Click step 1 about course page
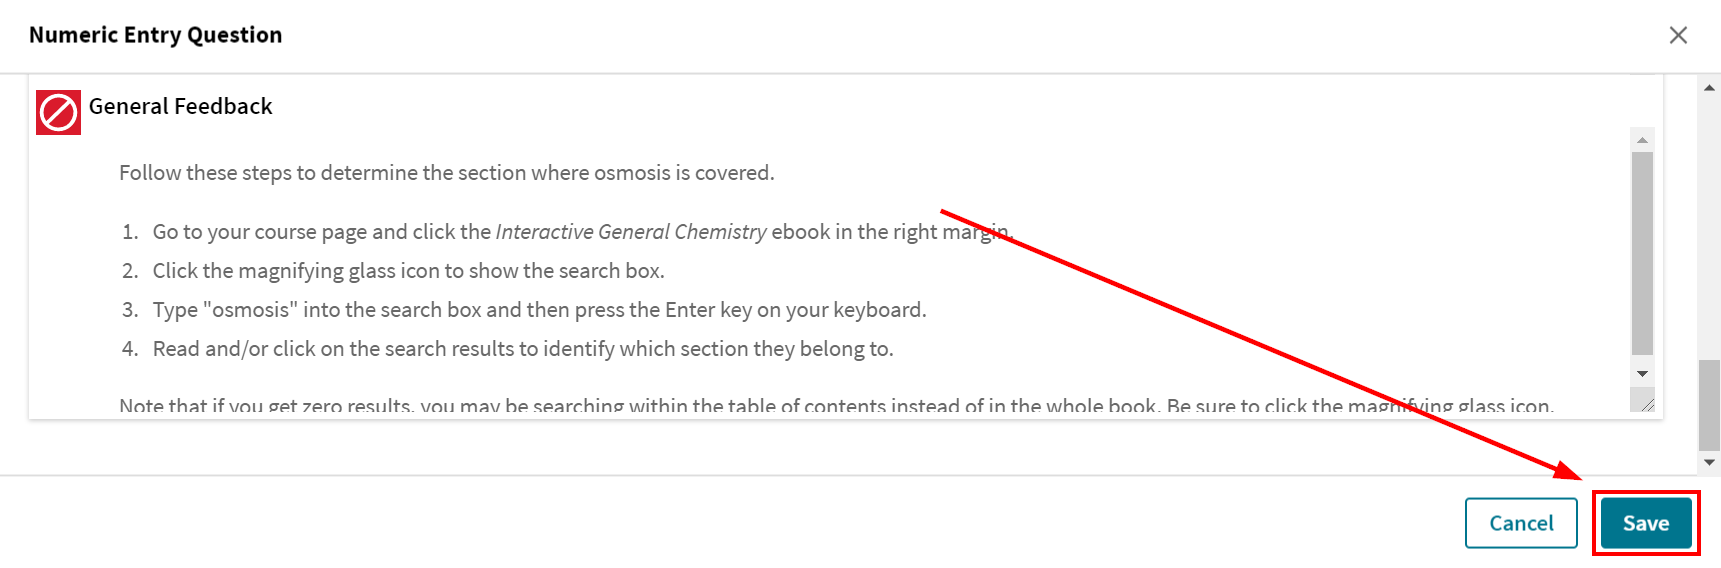 coord(583,232)
